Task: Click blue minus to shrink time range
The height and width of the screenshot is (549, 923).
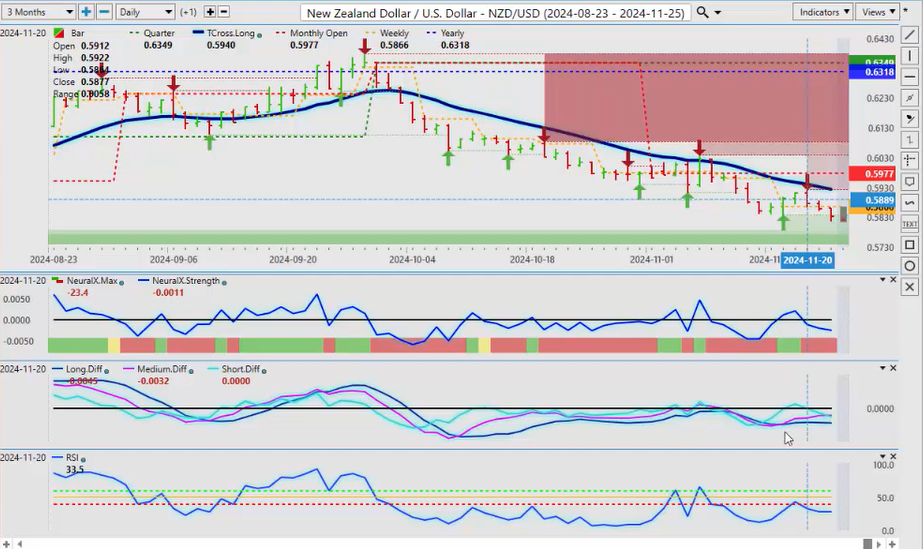Action: [x=103, y=12]
